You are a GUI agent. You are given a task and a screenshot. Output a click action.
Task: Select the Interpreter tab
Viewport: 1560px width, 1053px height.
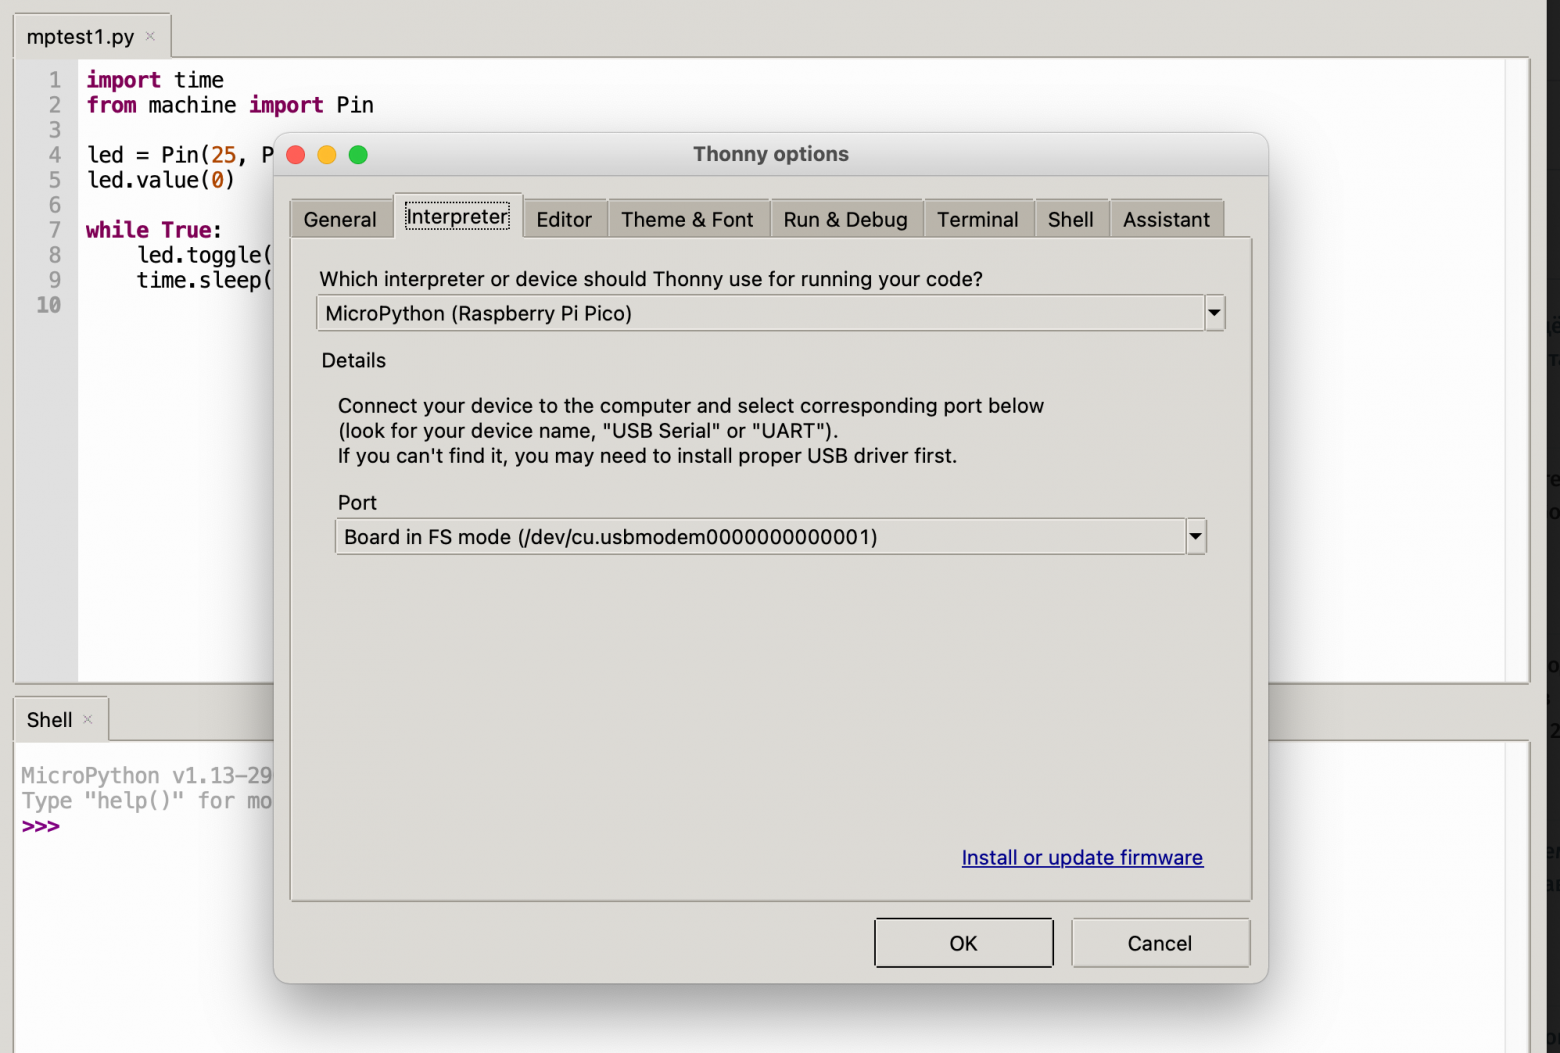pyautogui.click(x=457, y=216)
